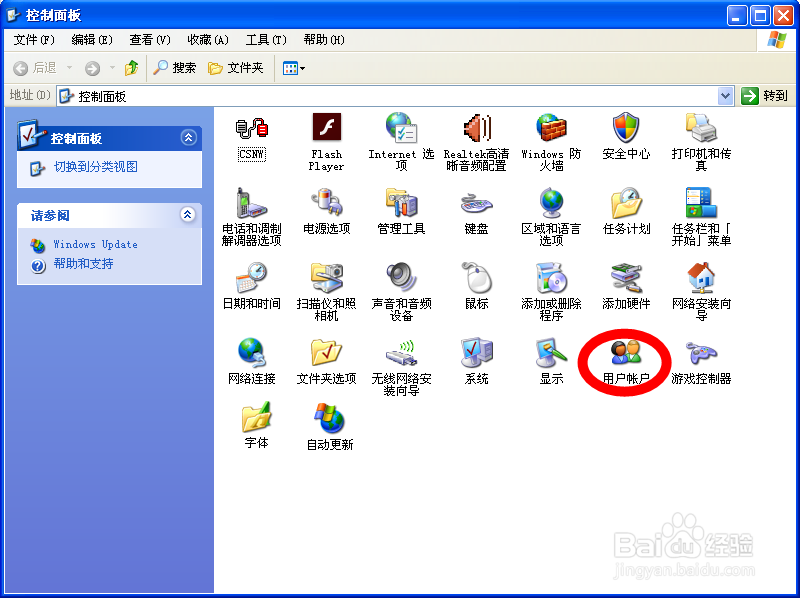The height and width of the screenshot is (598, 800).
Task: Open 系统 properties icon
Action: click(476, 353)
